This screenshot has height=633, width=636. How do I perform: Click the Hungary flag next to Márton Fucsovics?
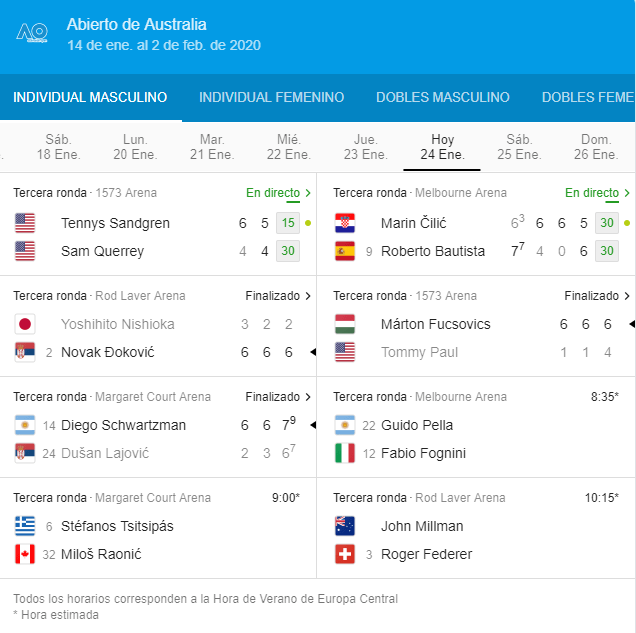[x=345, y=324]
